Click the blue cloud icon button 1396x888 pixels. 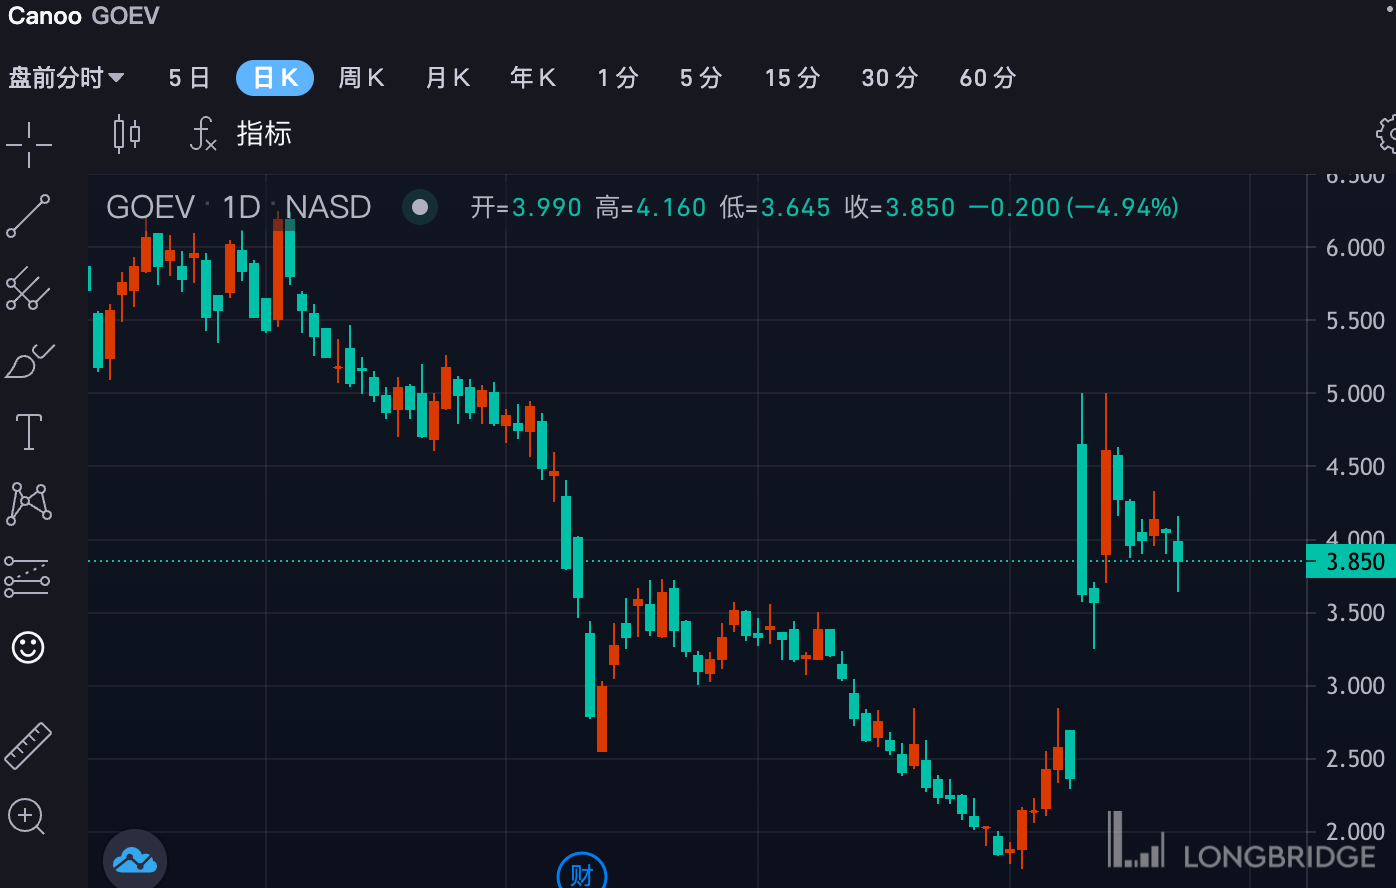pyautogui.click(x=135, y=860)
